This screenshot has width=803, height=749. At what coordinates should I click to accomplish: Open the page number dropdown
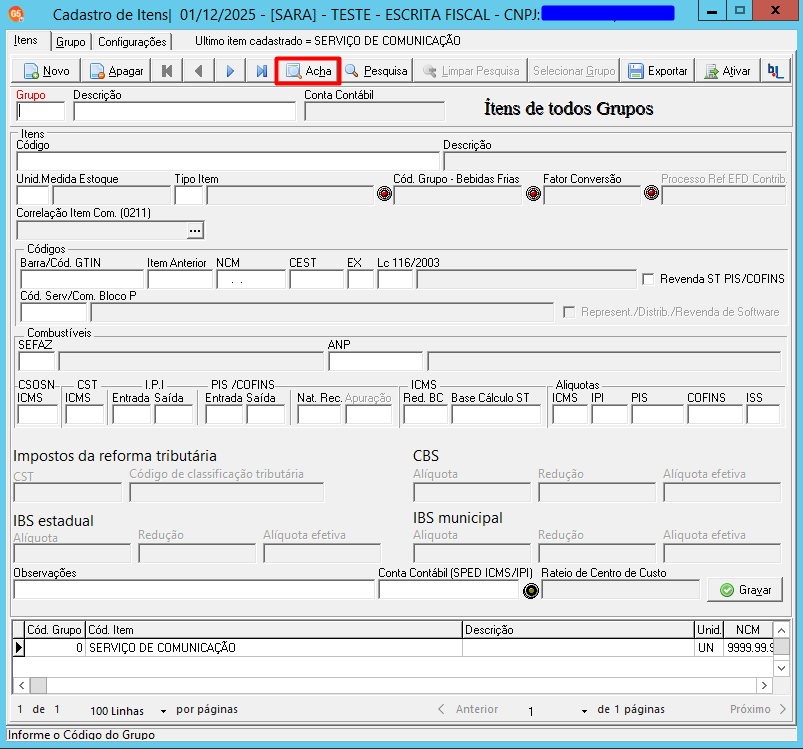(x=584, y=711)
